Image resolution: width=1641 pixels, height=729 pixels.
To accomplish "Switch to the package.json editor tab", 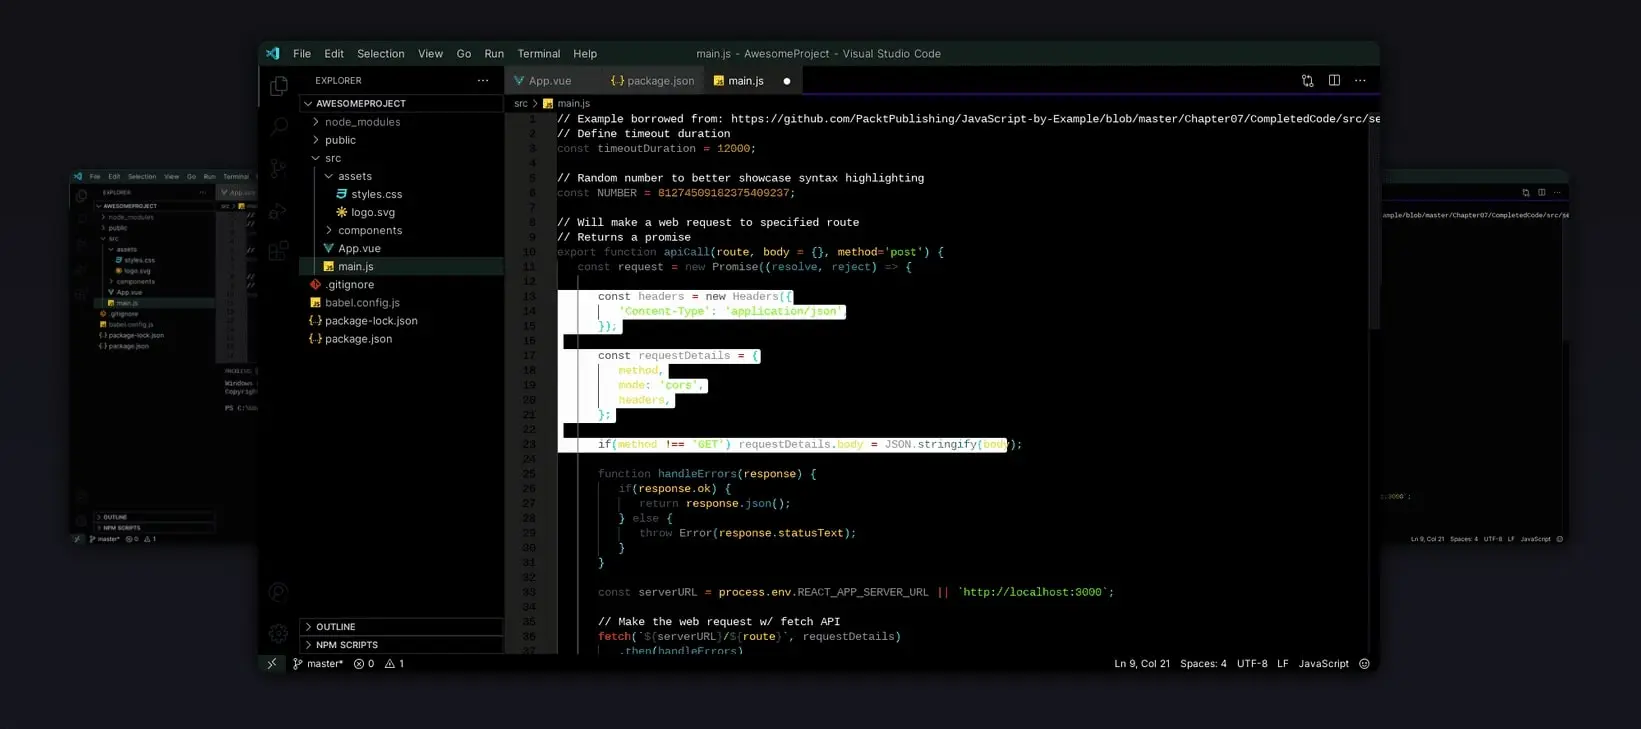I will coord(652,81).
